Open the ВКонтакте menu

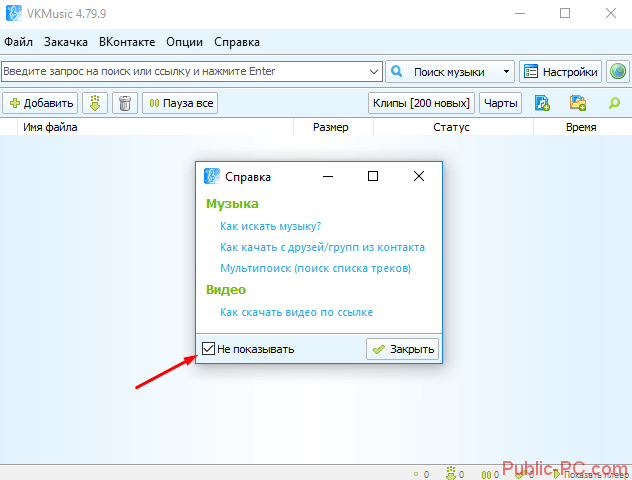pyautogui.click(x=127, y=42)
